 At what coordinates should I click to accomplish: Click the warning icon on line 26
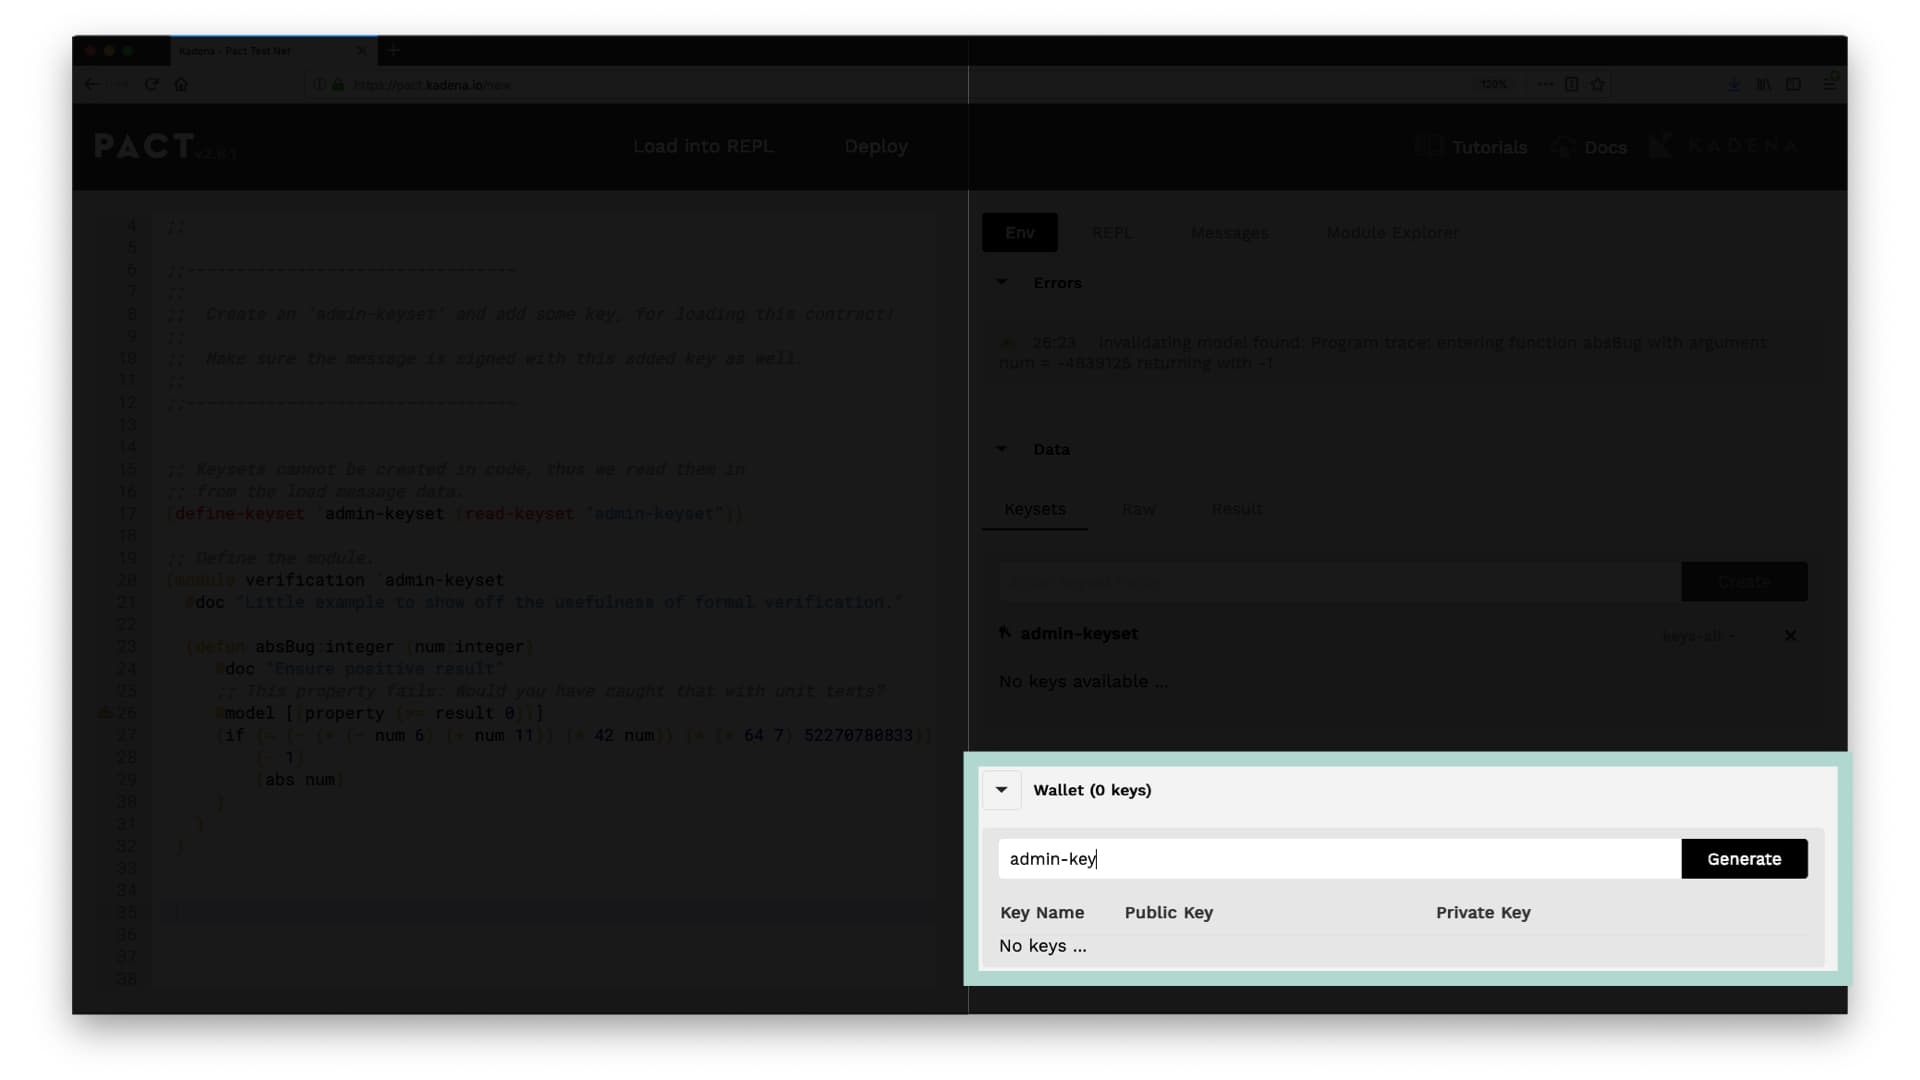(x=104, y=713)
